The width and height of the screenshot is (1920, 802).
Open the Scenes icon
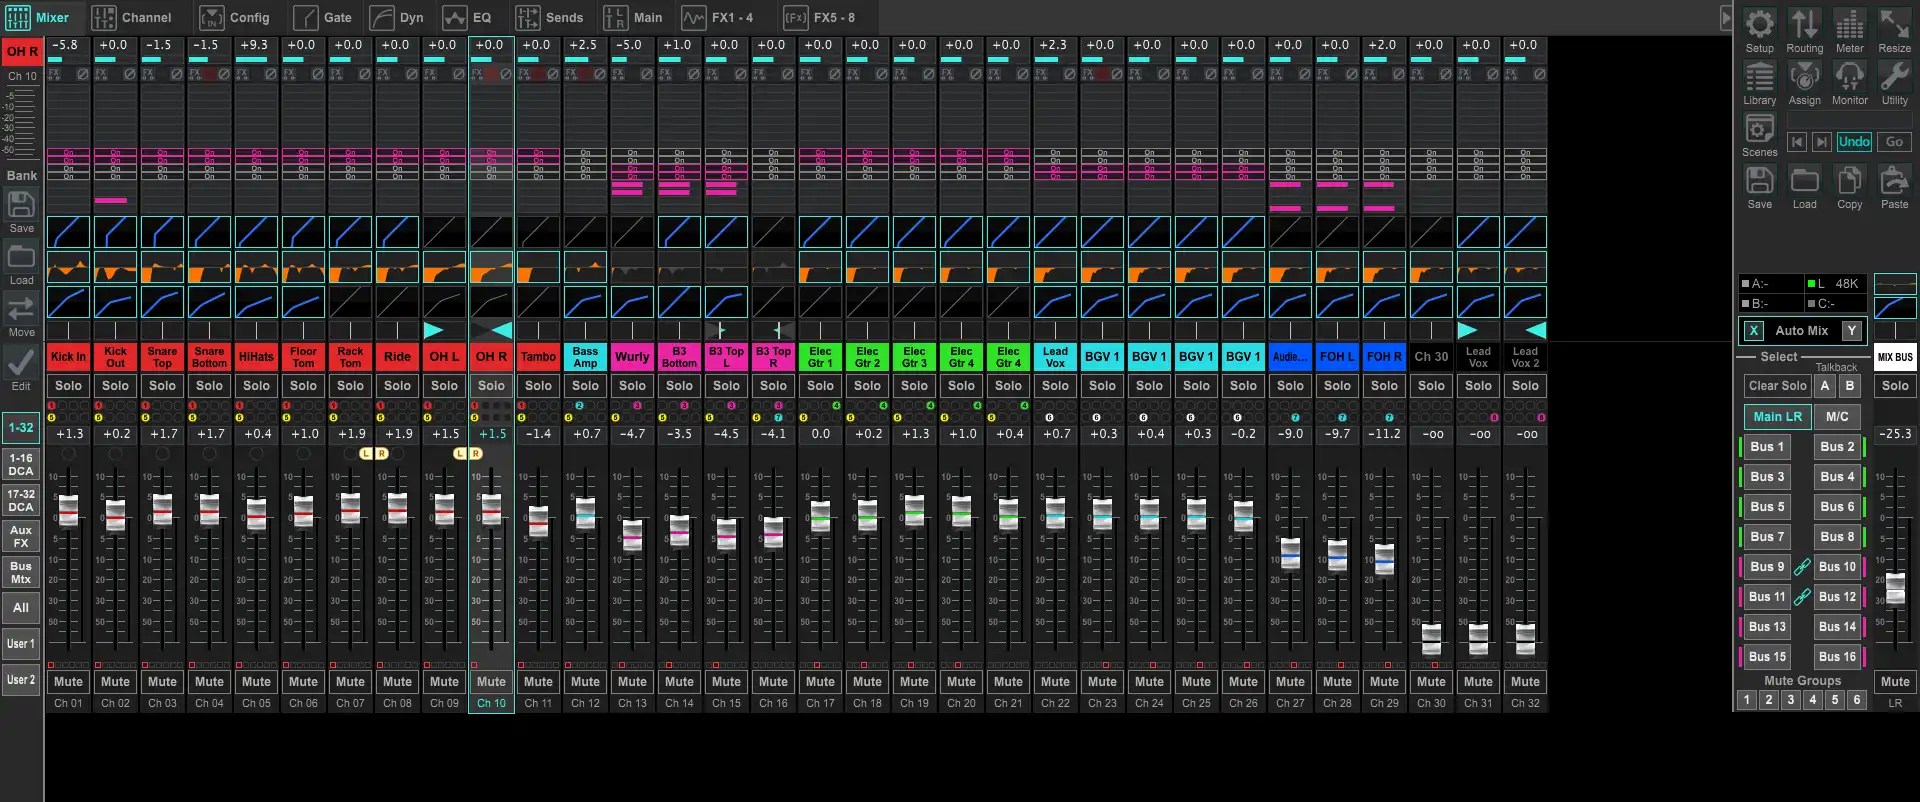tap(1759, 128)
